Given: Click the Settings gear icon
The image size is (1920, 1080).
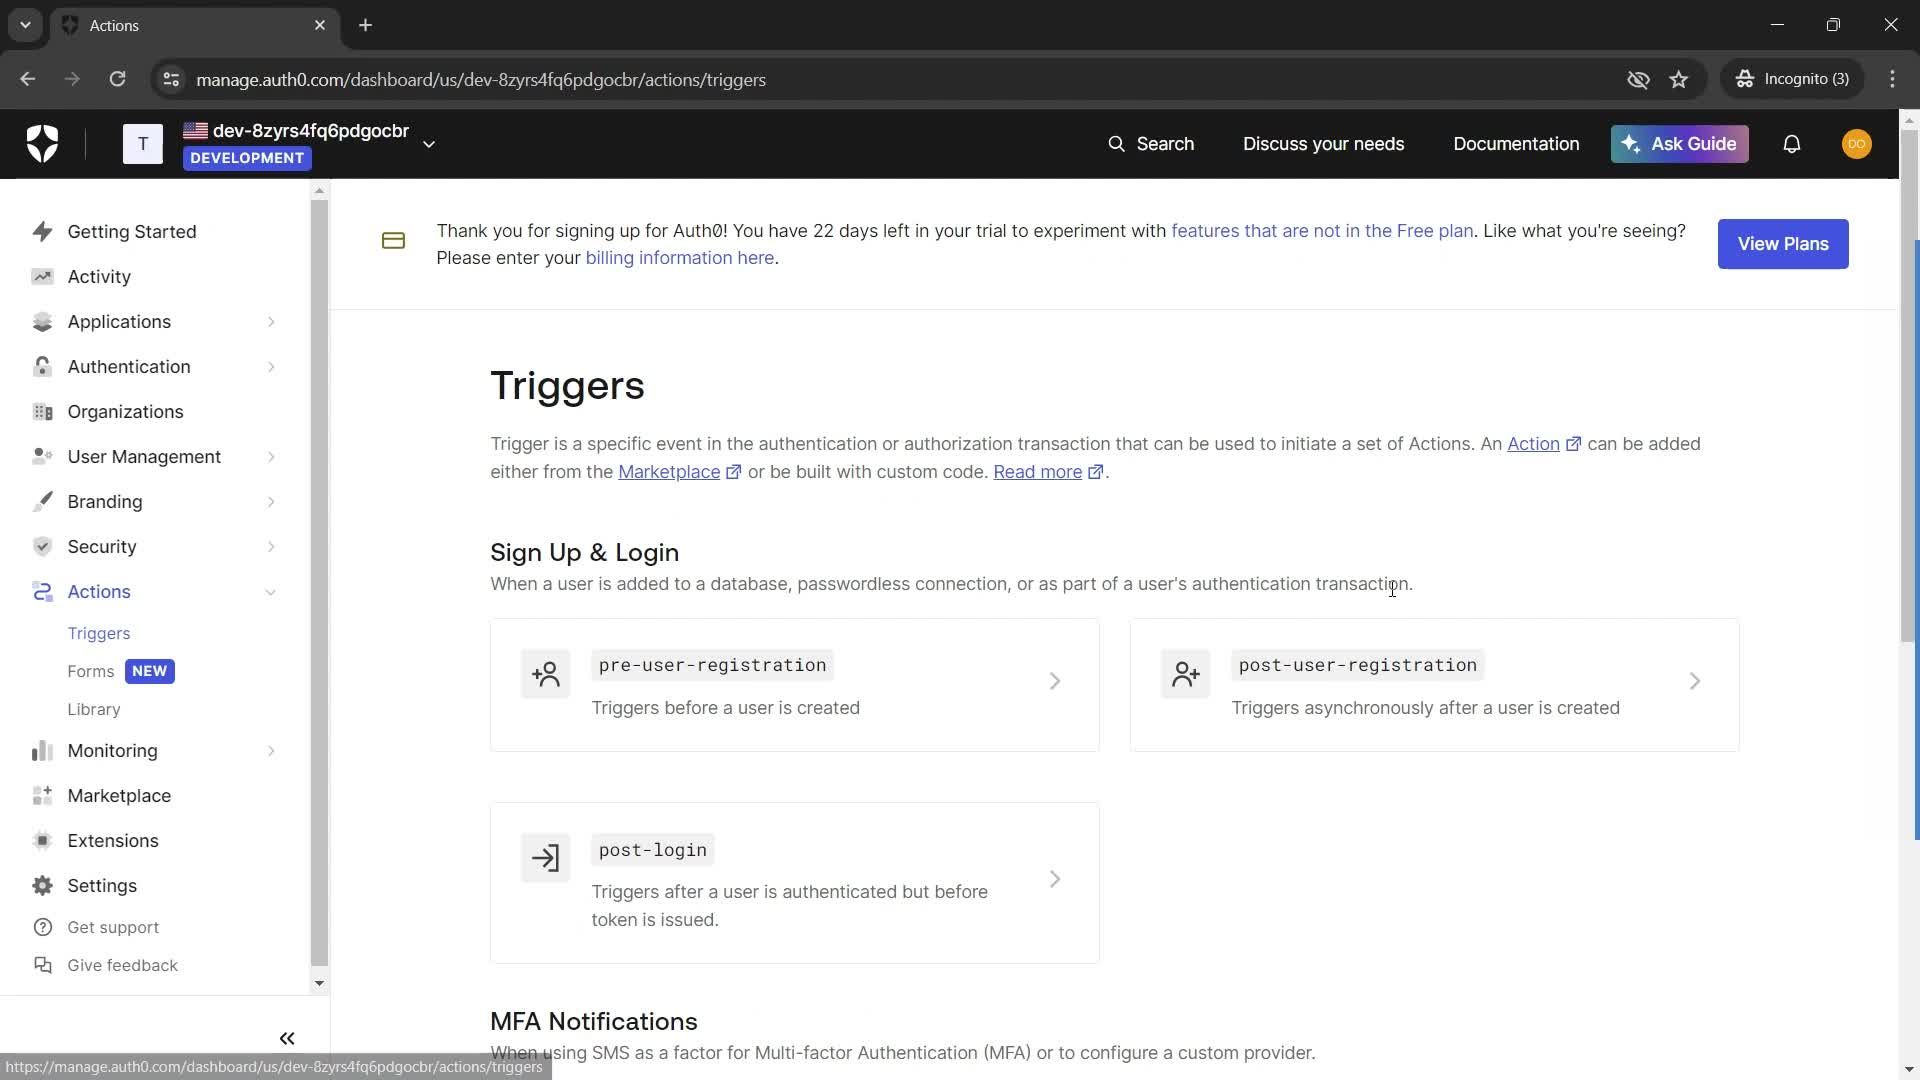Looking at the screenshot, I should (42, 886).
